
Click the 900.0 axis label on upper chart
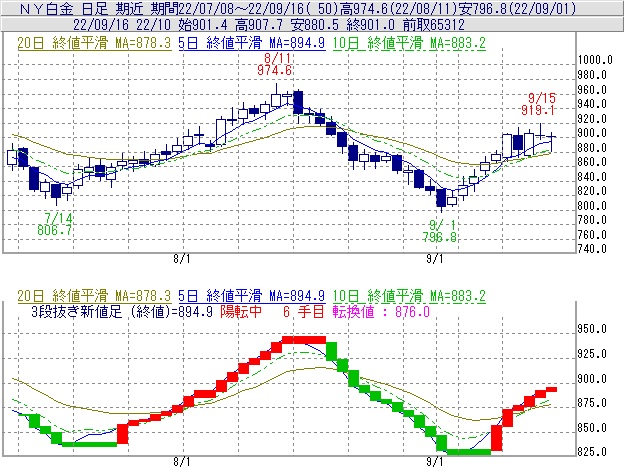pyautogui.click(x=592, y=133)
